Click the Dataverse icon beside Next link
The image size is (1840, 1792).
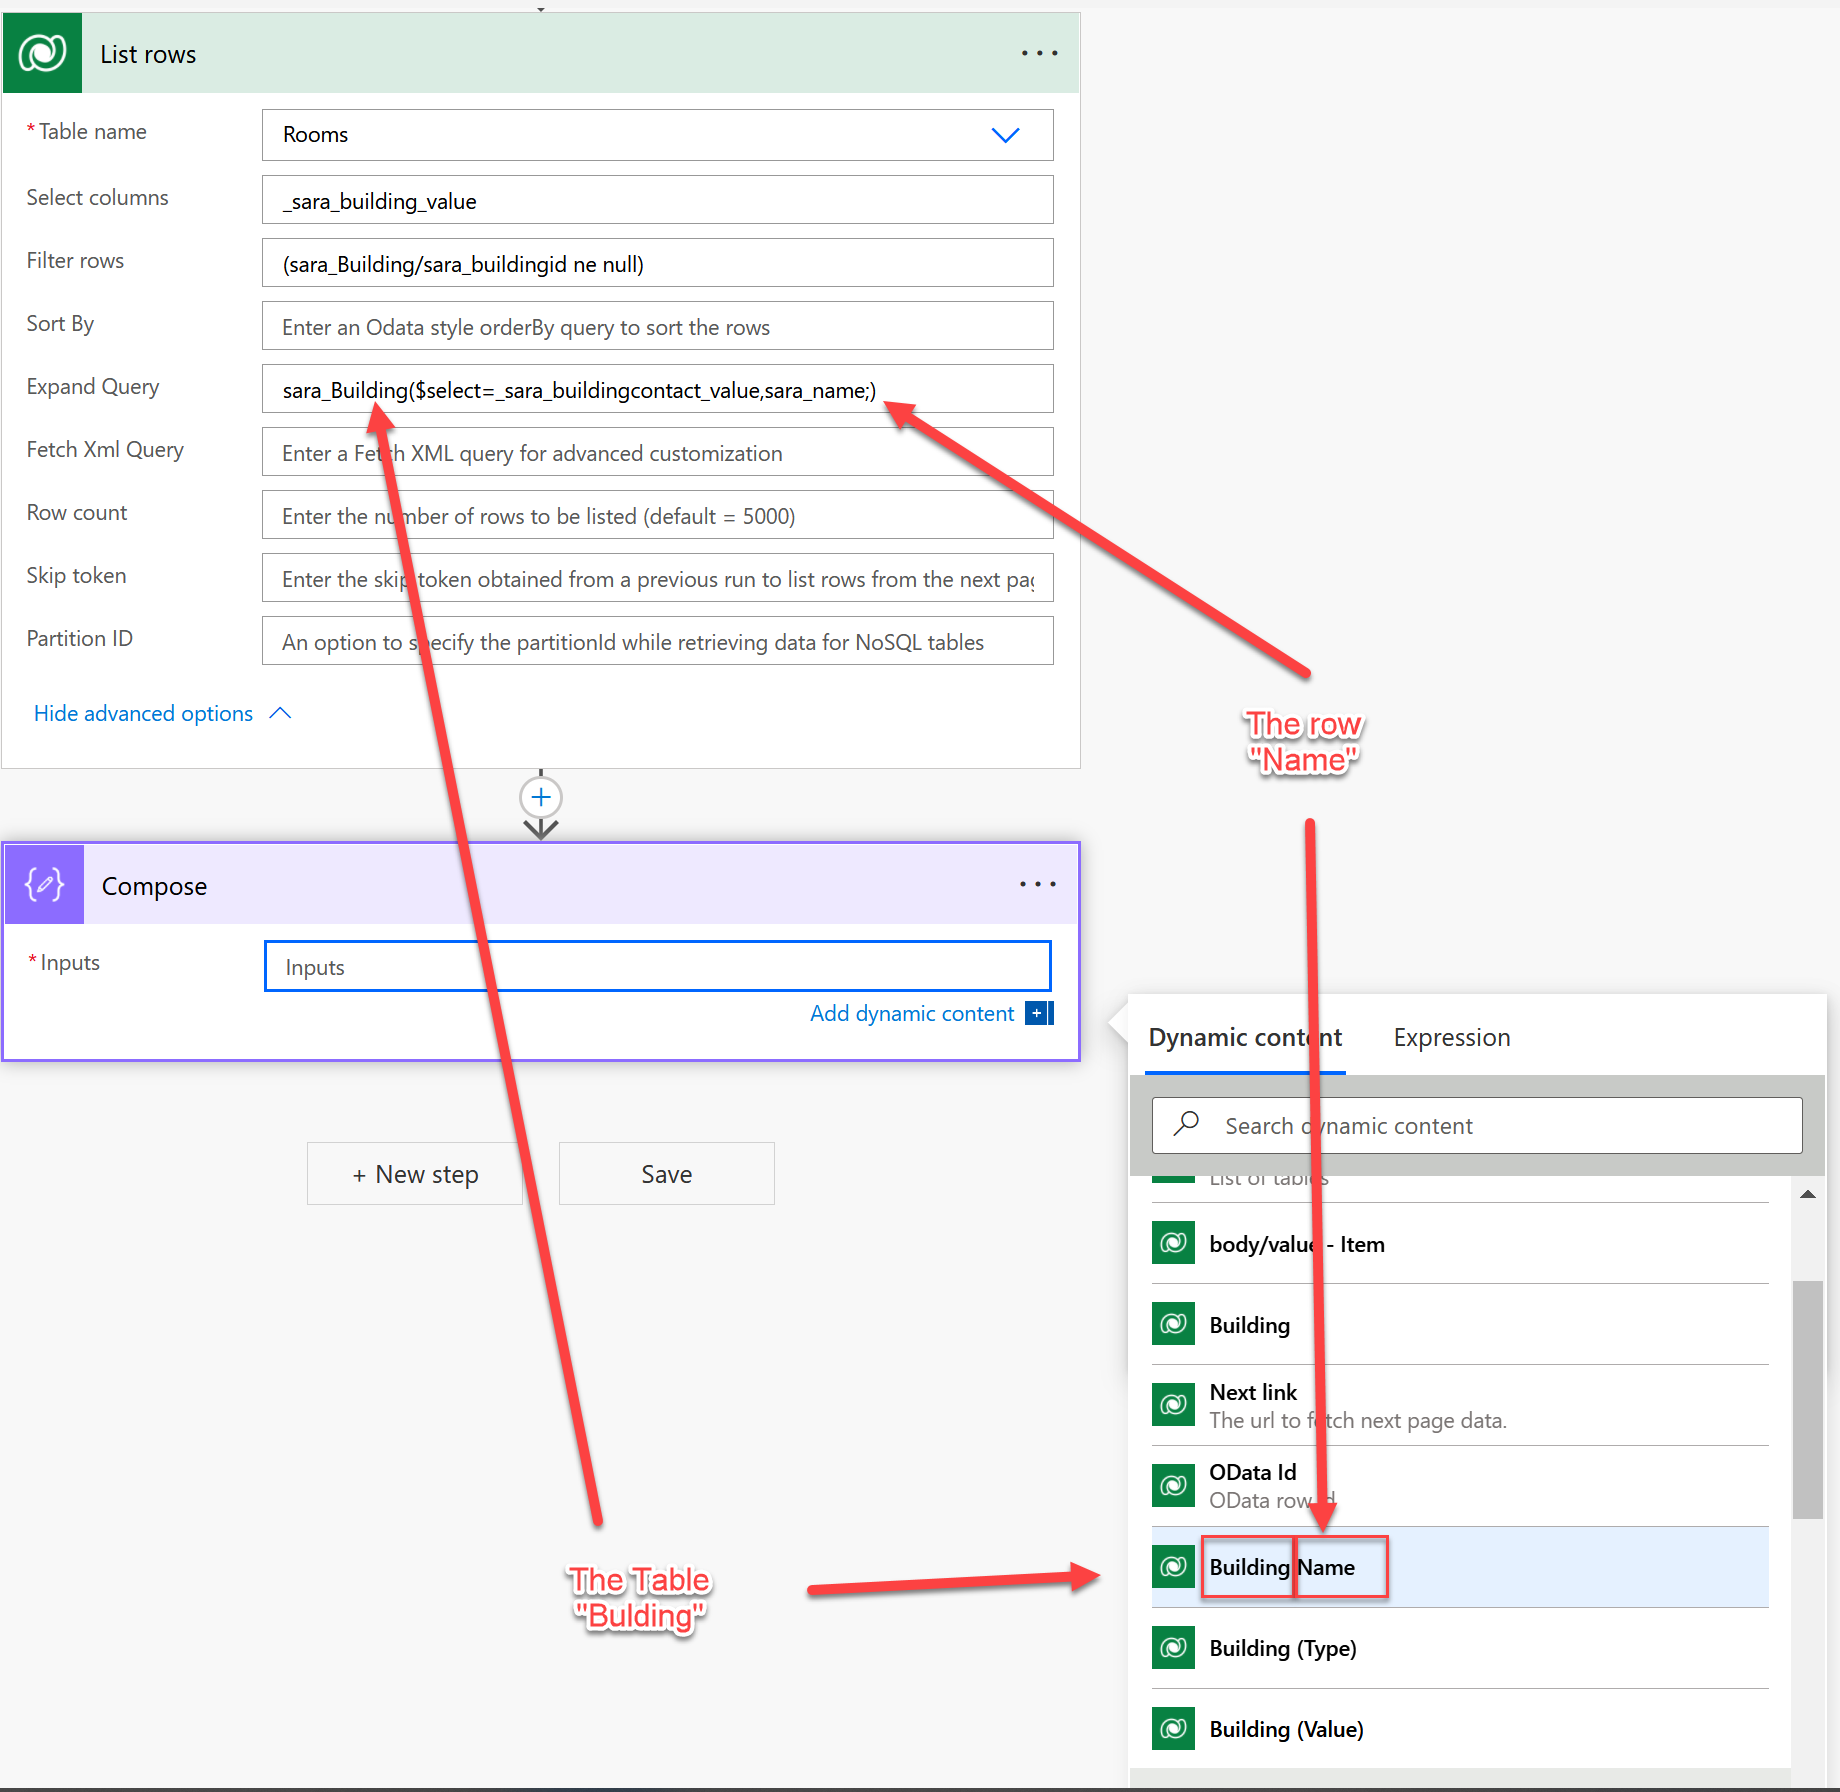click(1172, 1404)
